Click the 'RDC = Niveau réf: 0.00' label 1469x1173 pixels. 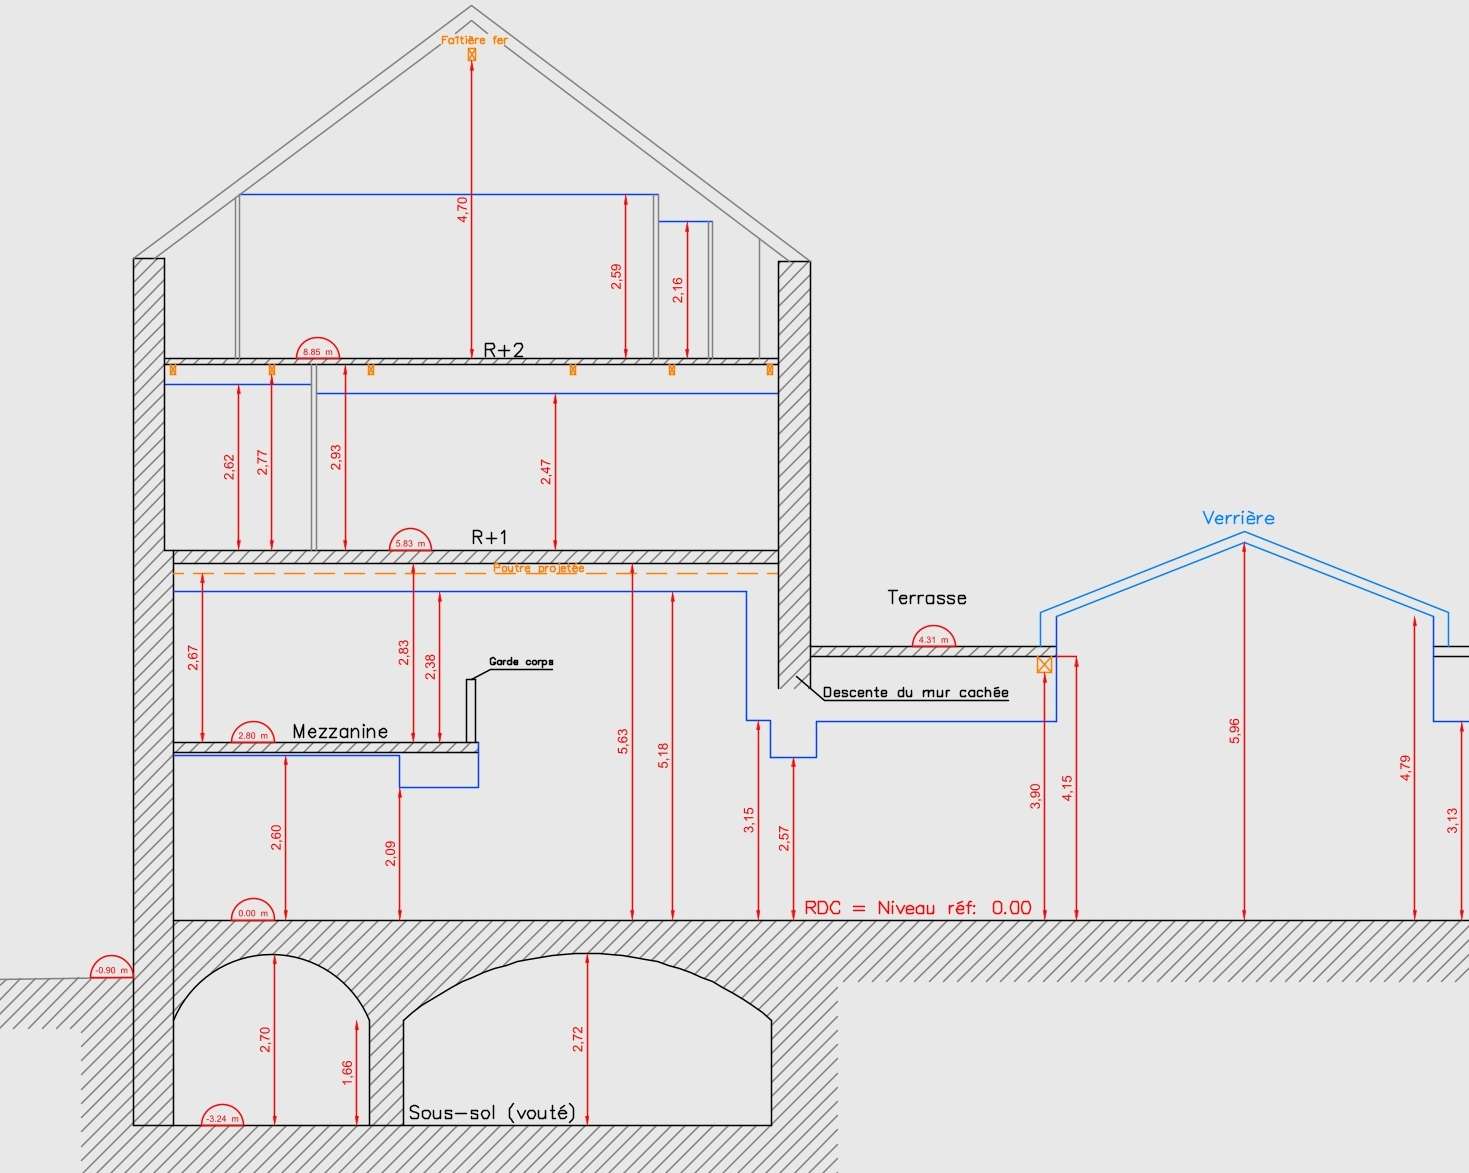pos(917,908)
